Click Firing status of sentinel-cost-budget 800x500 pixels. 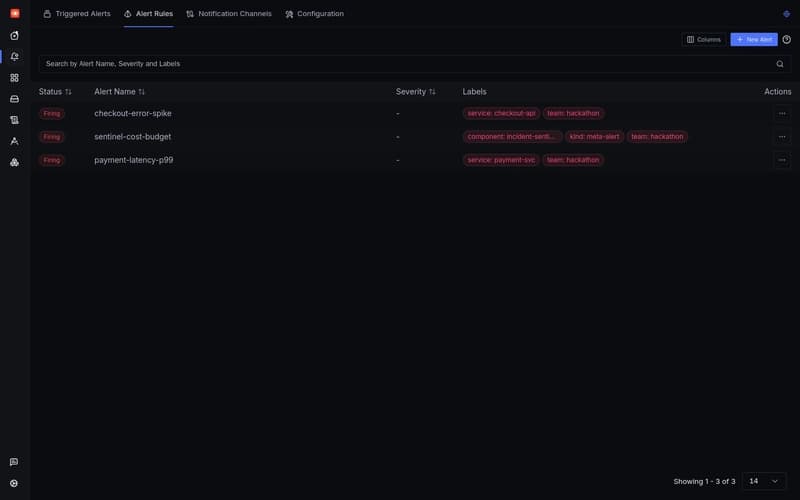(52, 137)
